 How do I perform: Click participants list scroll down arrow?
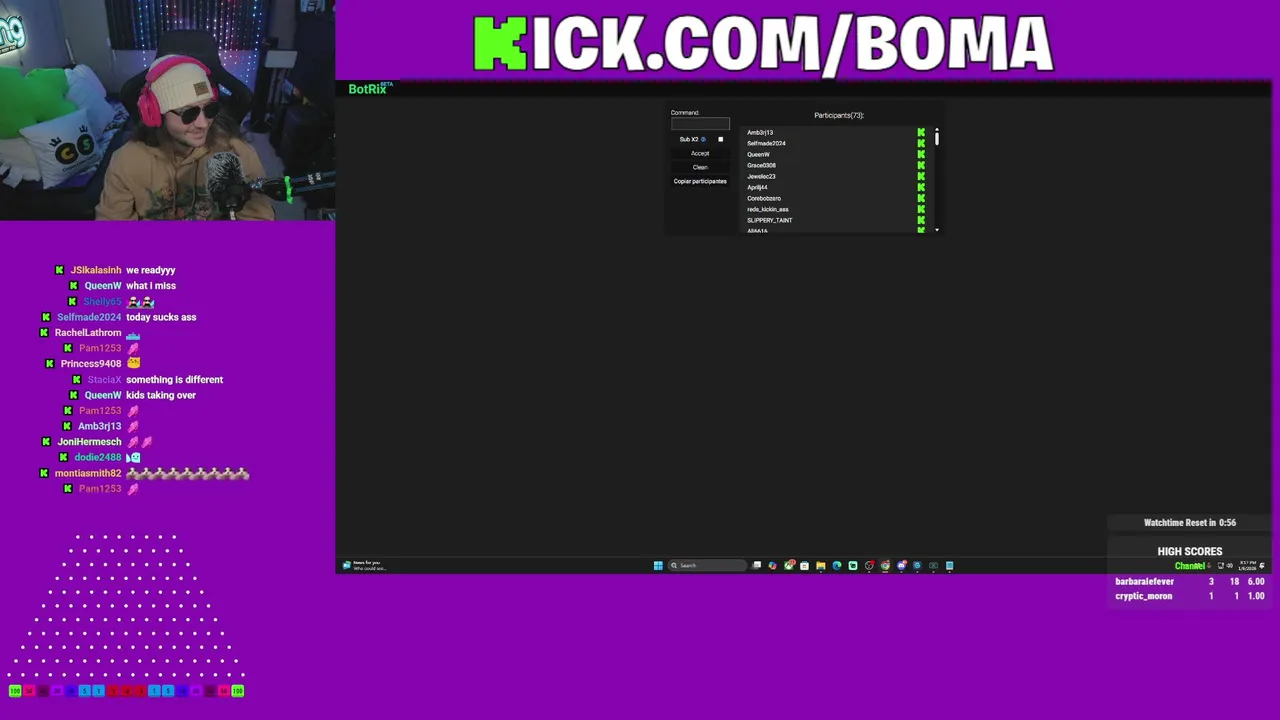[937, 230]
